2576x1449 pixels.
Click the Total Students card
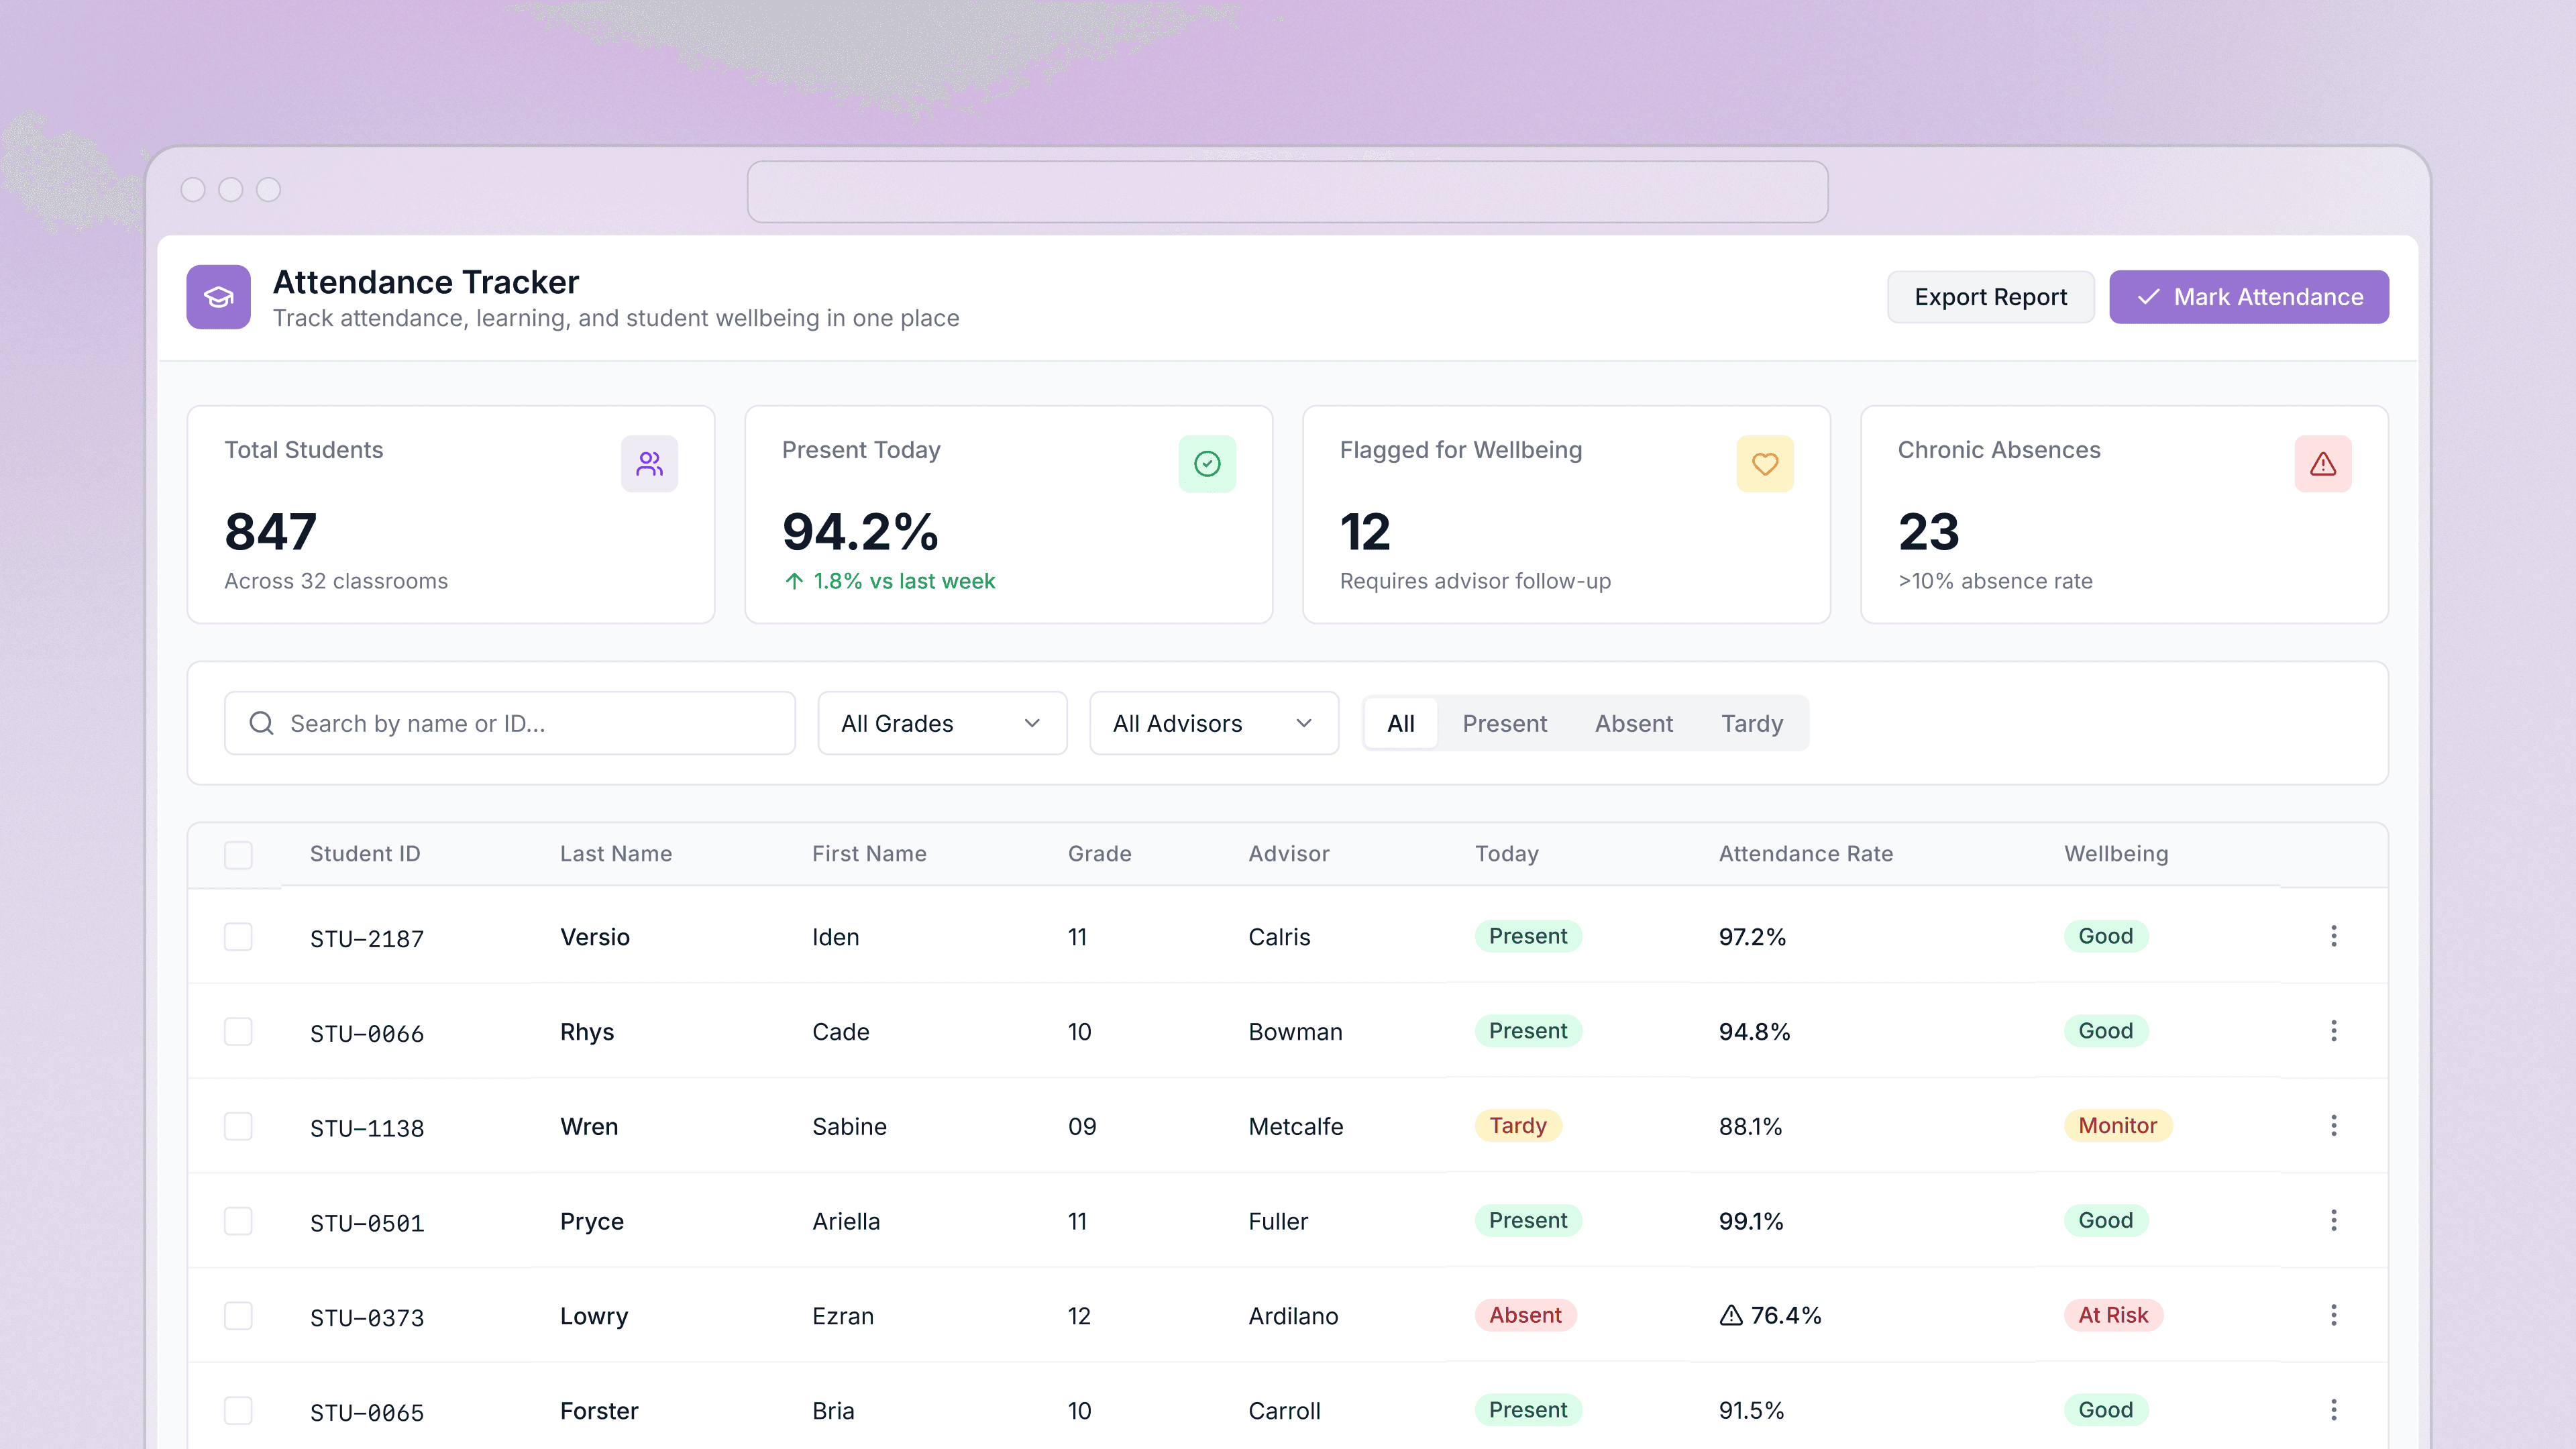pyautogui.click(x=451, y=514)
